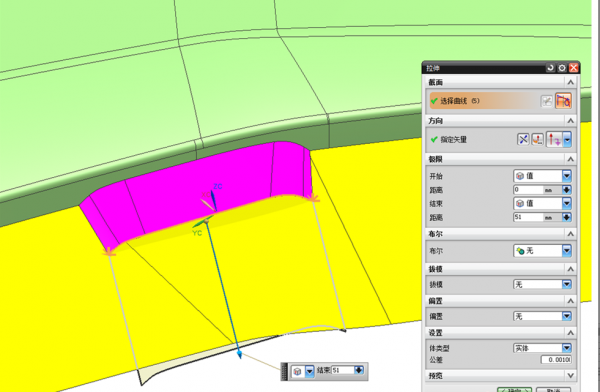Open the 拔模 draft dropdown
This screenshot has width=600, height=392.
(x=542, y=284)
